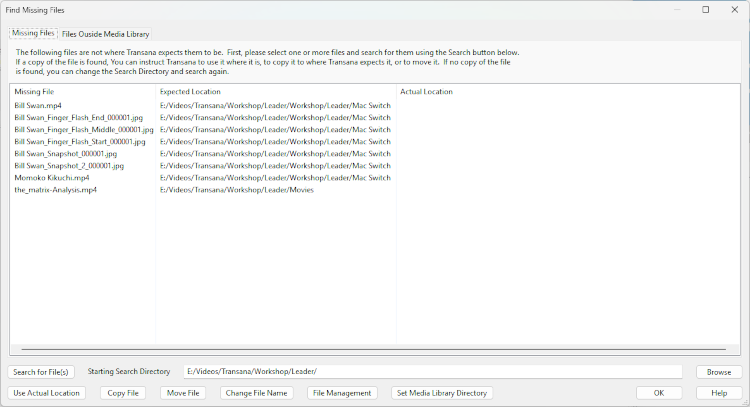The image size is (750, 407).
Task: Select Momoko Kikuchi.mp4 file entry
Action: click(51, 178)
